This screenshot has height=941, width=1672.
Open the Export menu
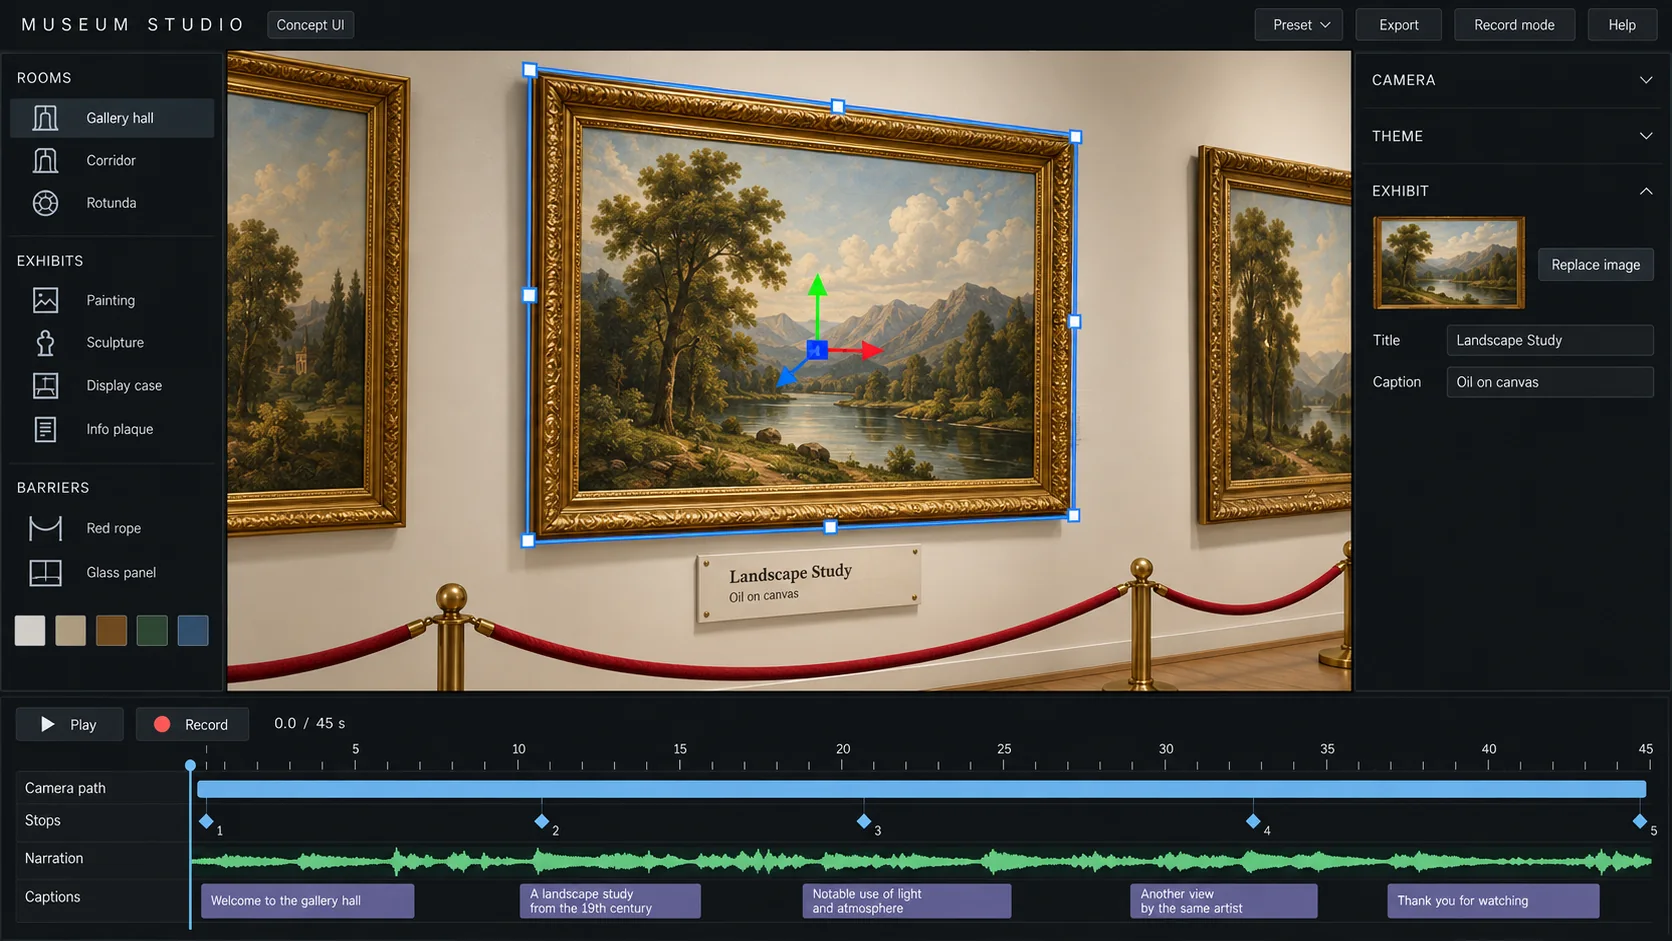pos(1398,25)
